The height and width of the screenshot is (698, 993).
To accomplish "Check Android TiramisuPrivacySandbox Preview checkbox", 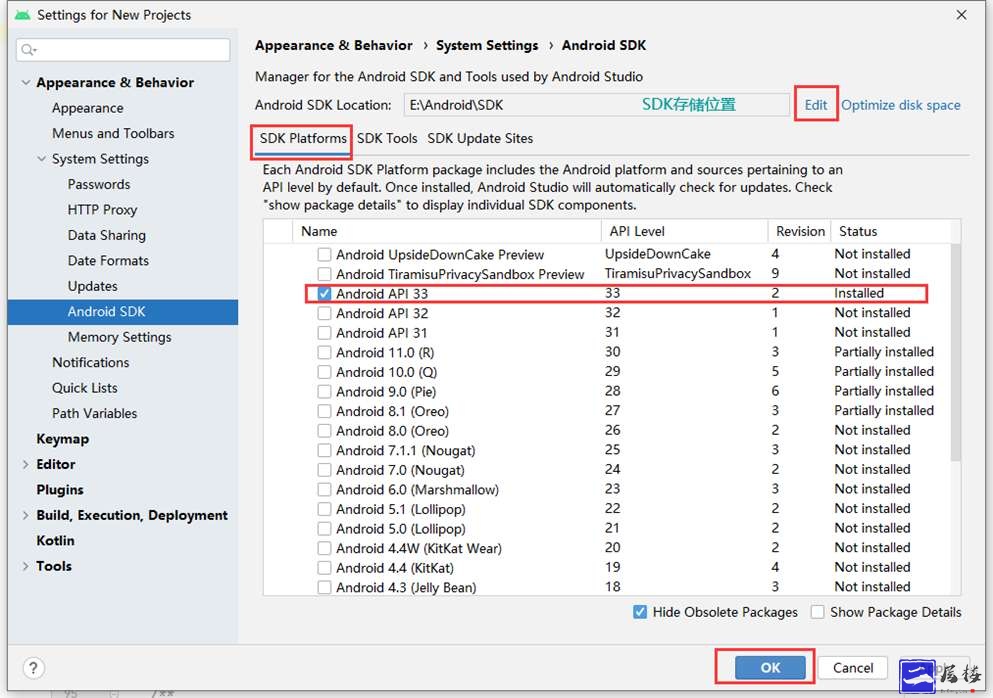I will pos(324,274).
